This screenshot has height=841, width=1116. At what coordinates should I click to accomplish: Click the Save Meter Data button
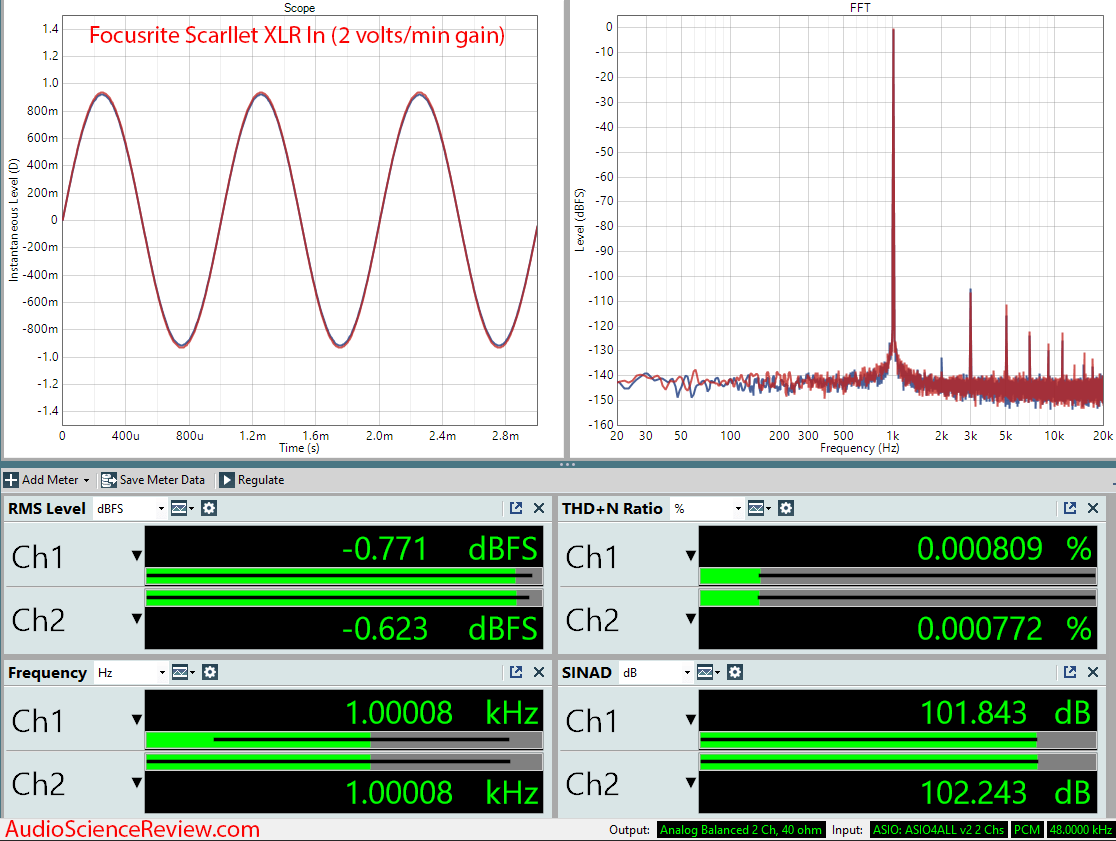pyautogui.click(x=153, y=480)
